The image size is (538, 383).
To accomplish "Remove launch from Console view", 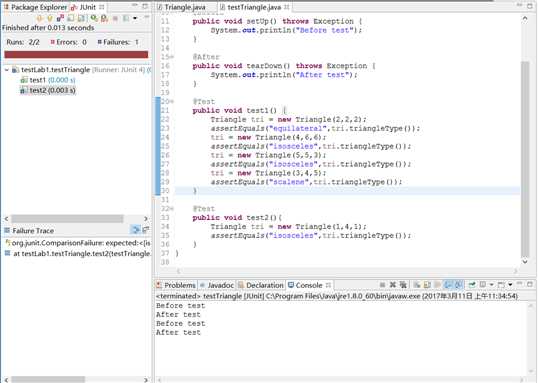I will tap(393, 285).
